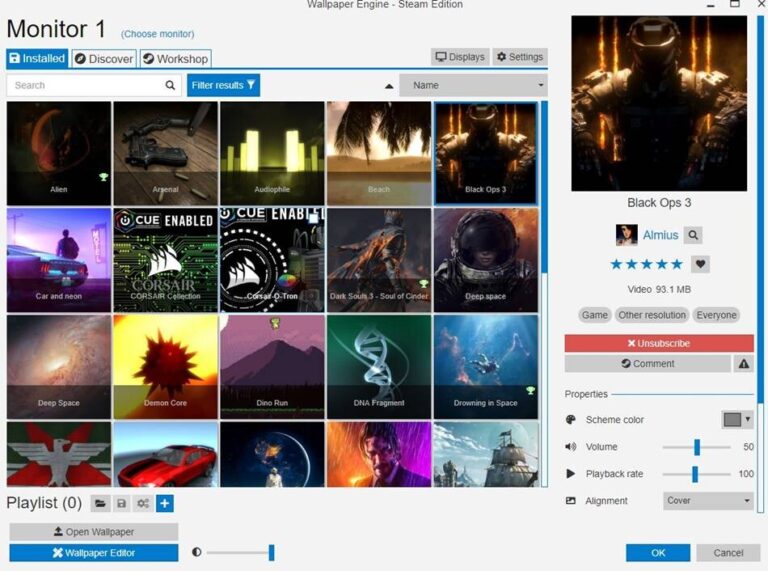Image resolution: width=768 pixels, height=571 pixels.
Task: Click the search icon next to Almius
Action: tap(692, 235)
